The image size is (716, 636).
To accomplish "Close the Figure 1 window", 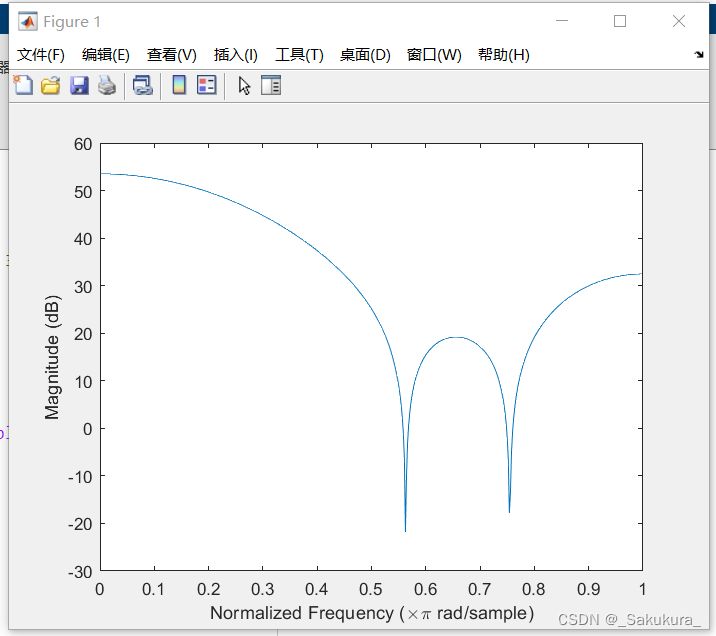I will 679,21.
